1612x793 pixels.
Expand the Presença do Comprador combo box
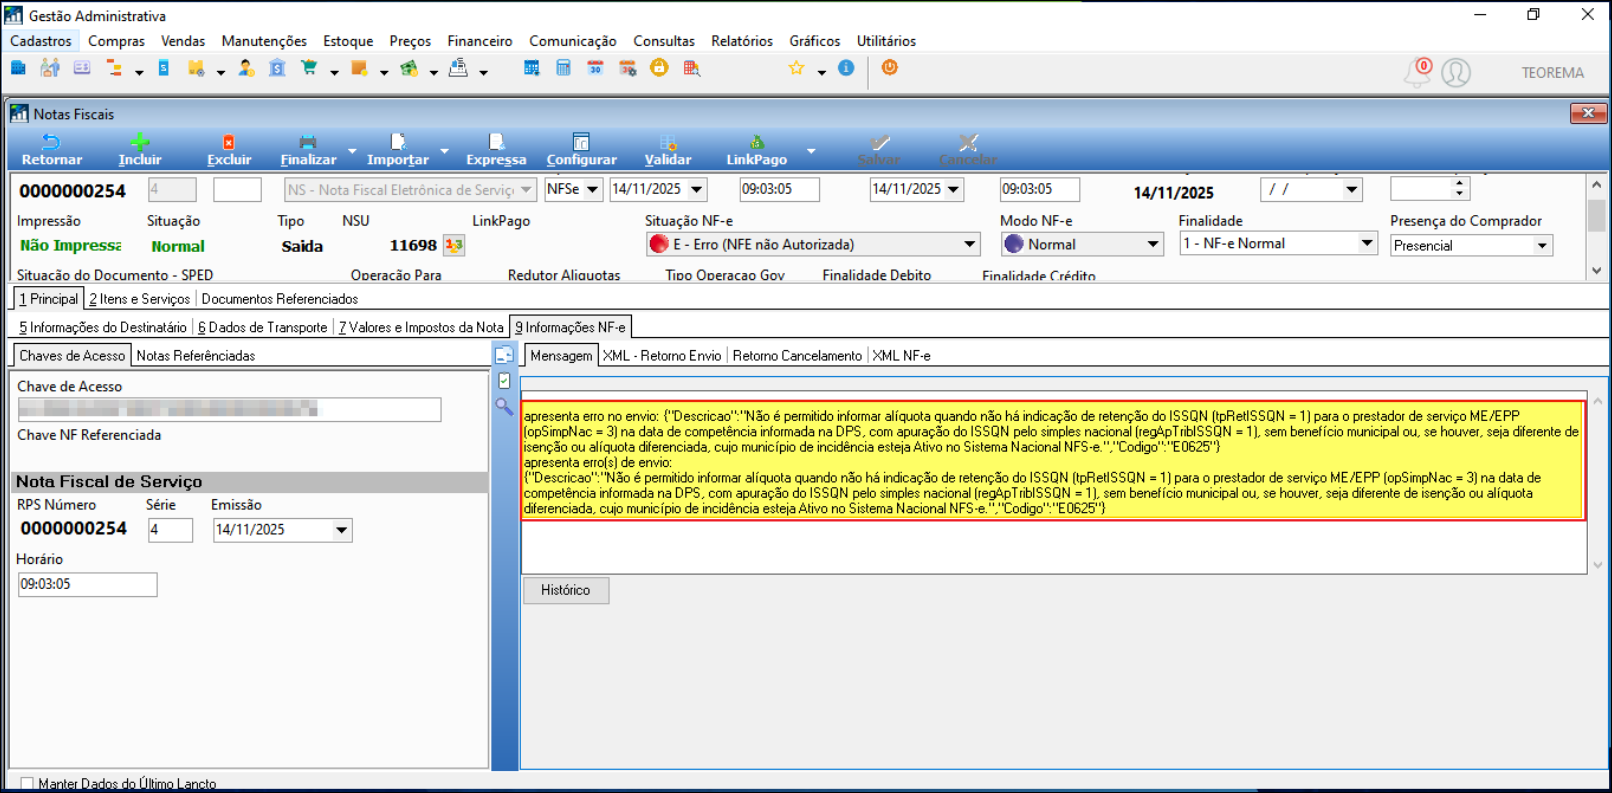coord(1542,246)
